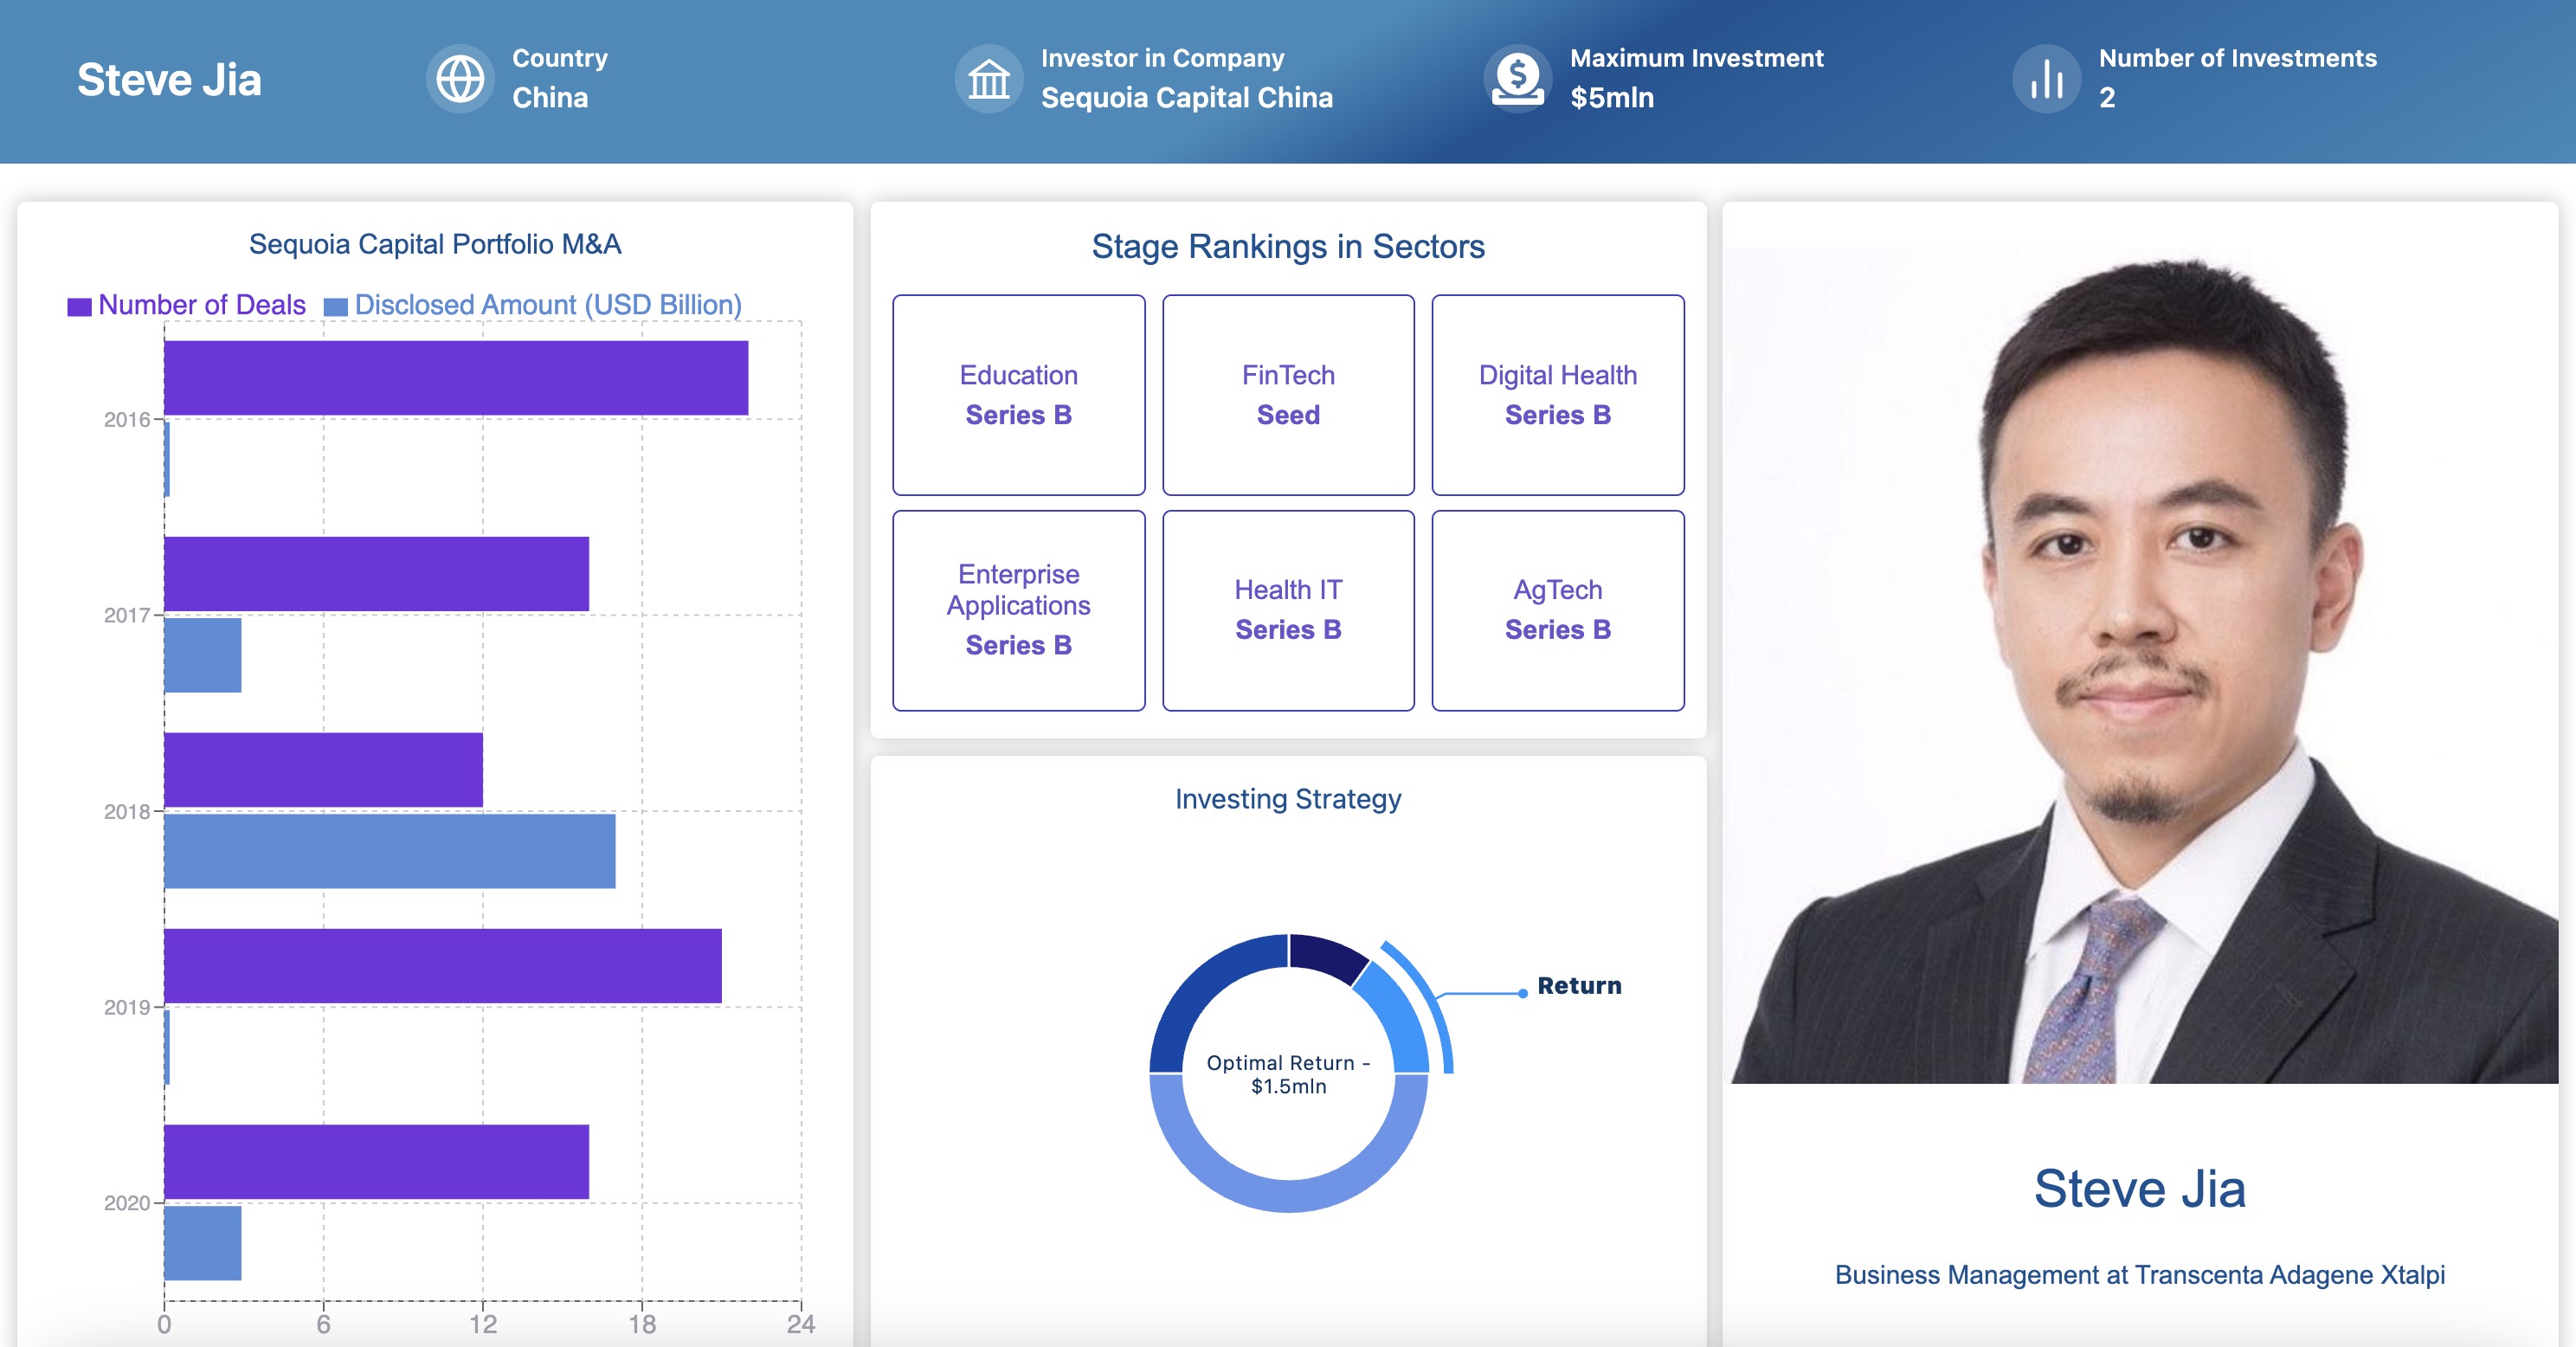This screenshot has width=2576, height=1347.
Task: Click the globe Country icon
Action: [x=460, y=79]
